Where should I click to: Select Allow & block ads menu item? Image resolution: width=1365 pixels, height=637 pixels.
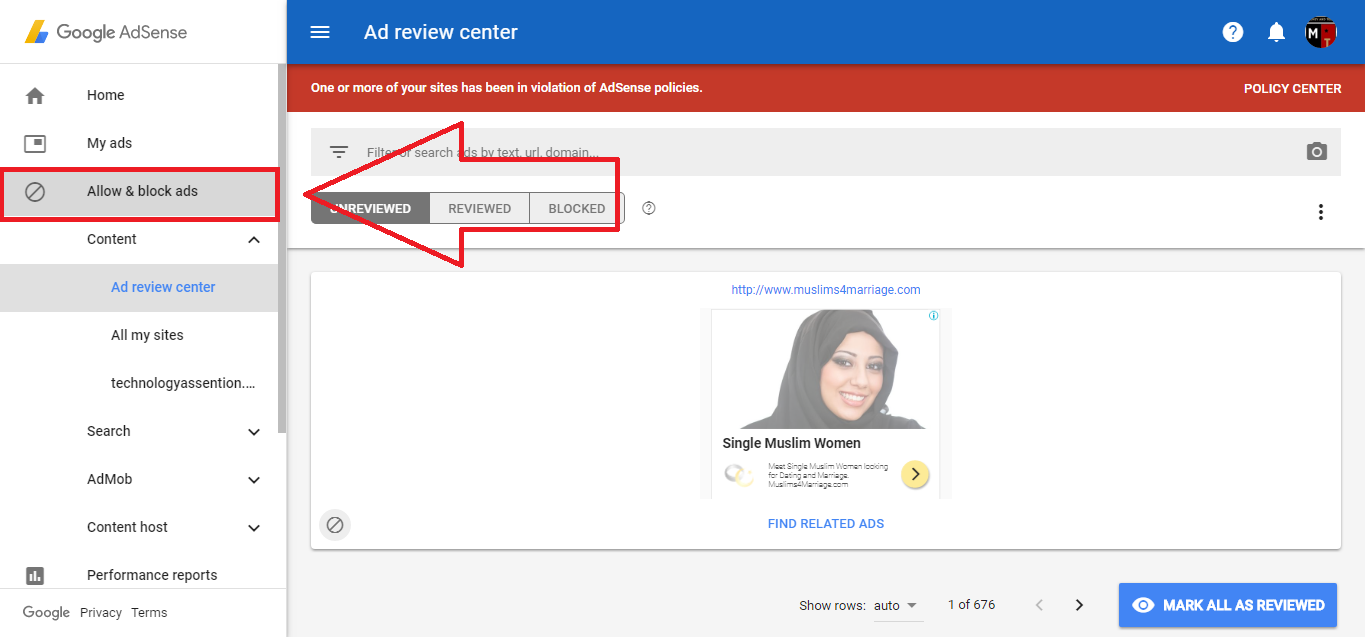[139, 192]
